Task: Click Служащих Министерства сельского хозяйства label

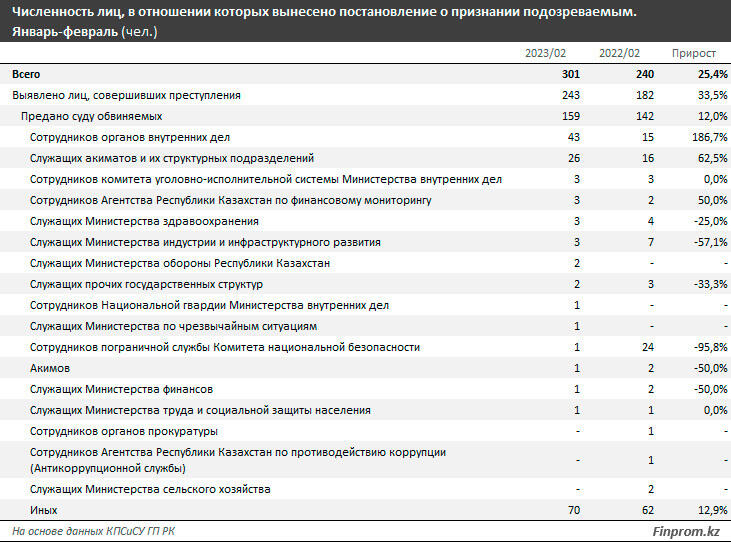Action: pyautogui.click(x=150, y=489)
